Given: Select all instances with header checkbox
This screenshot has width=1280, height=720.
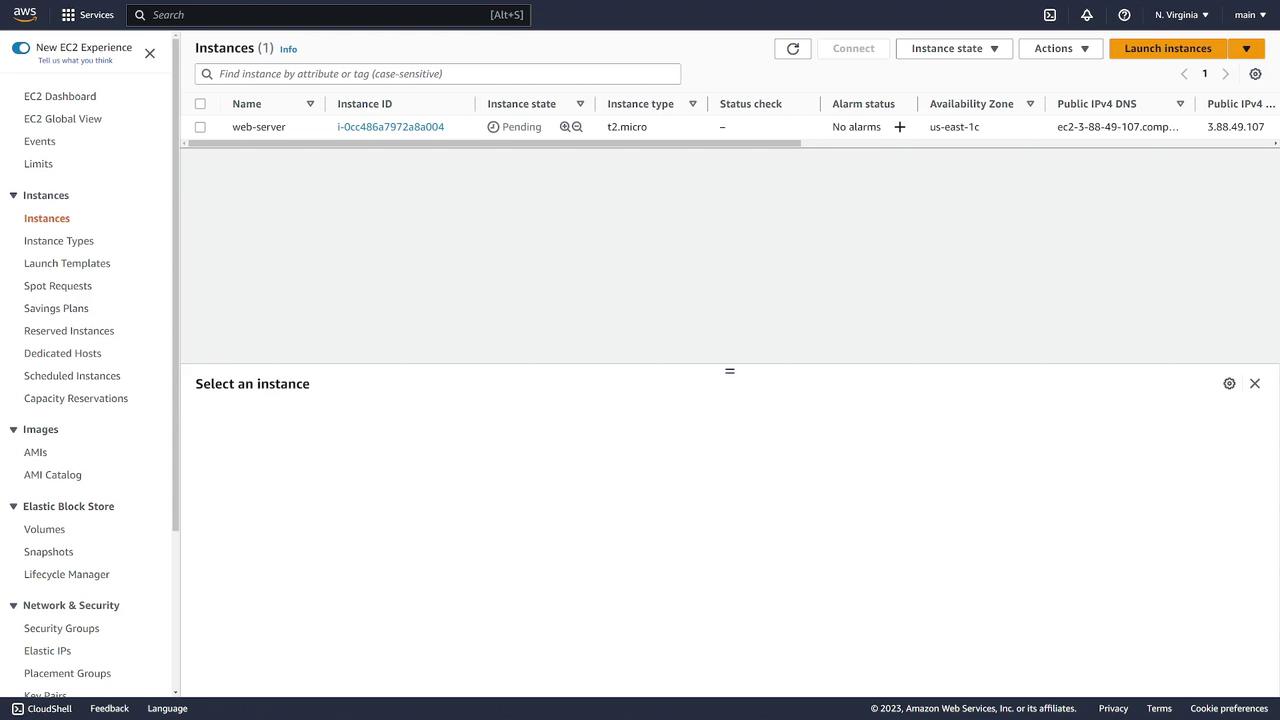Looking at the screenshot, I should coord(200,104).
